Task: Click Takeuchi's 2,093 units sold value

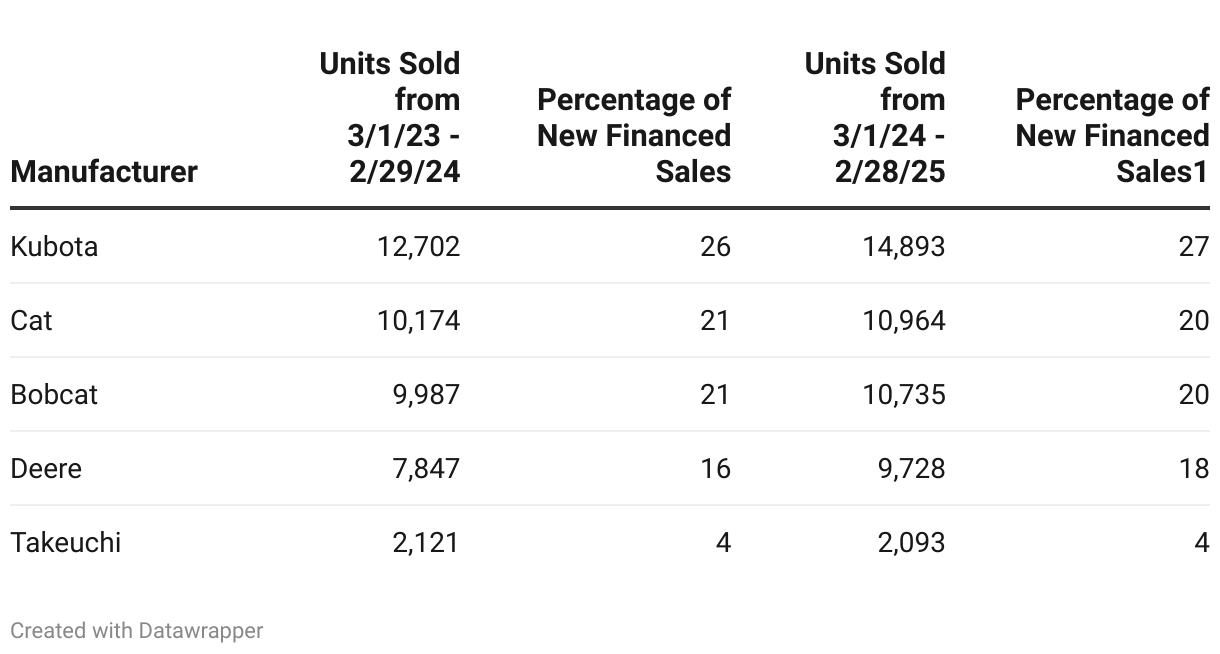Action: coord(911,542)
